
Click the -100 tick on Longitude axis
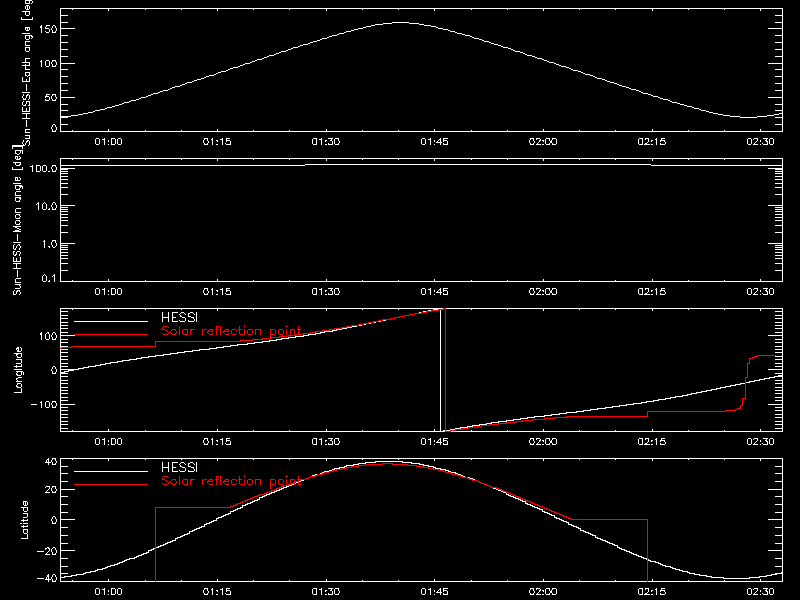(x=44, y=404)
